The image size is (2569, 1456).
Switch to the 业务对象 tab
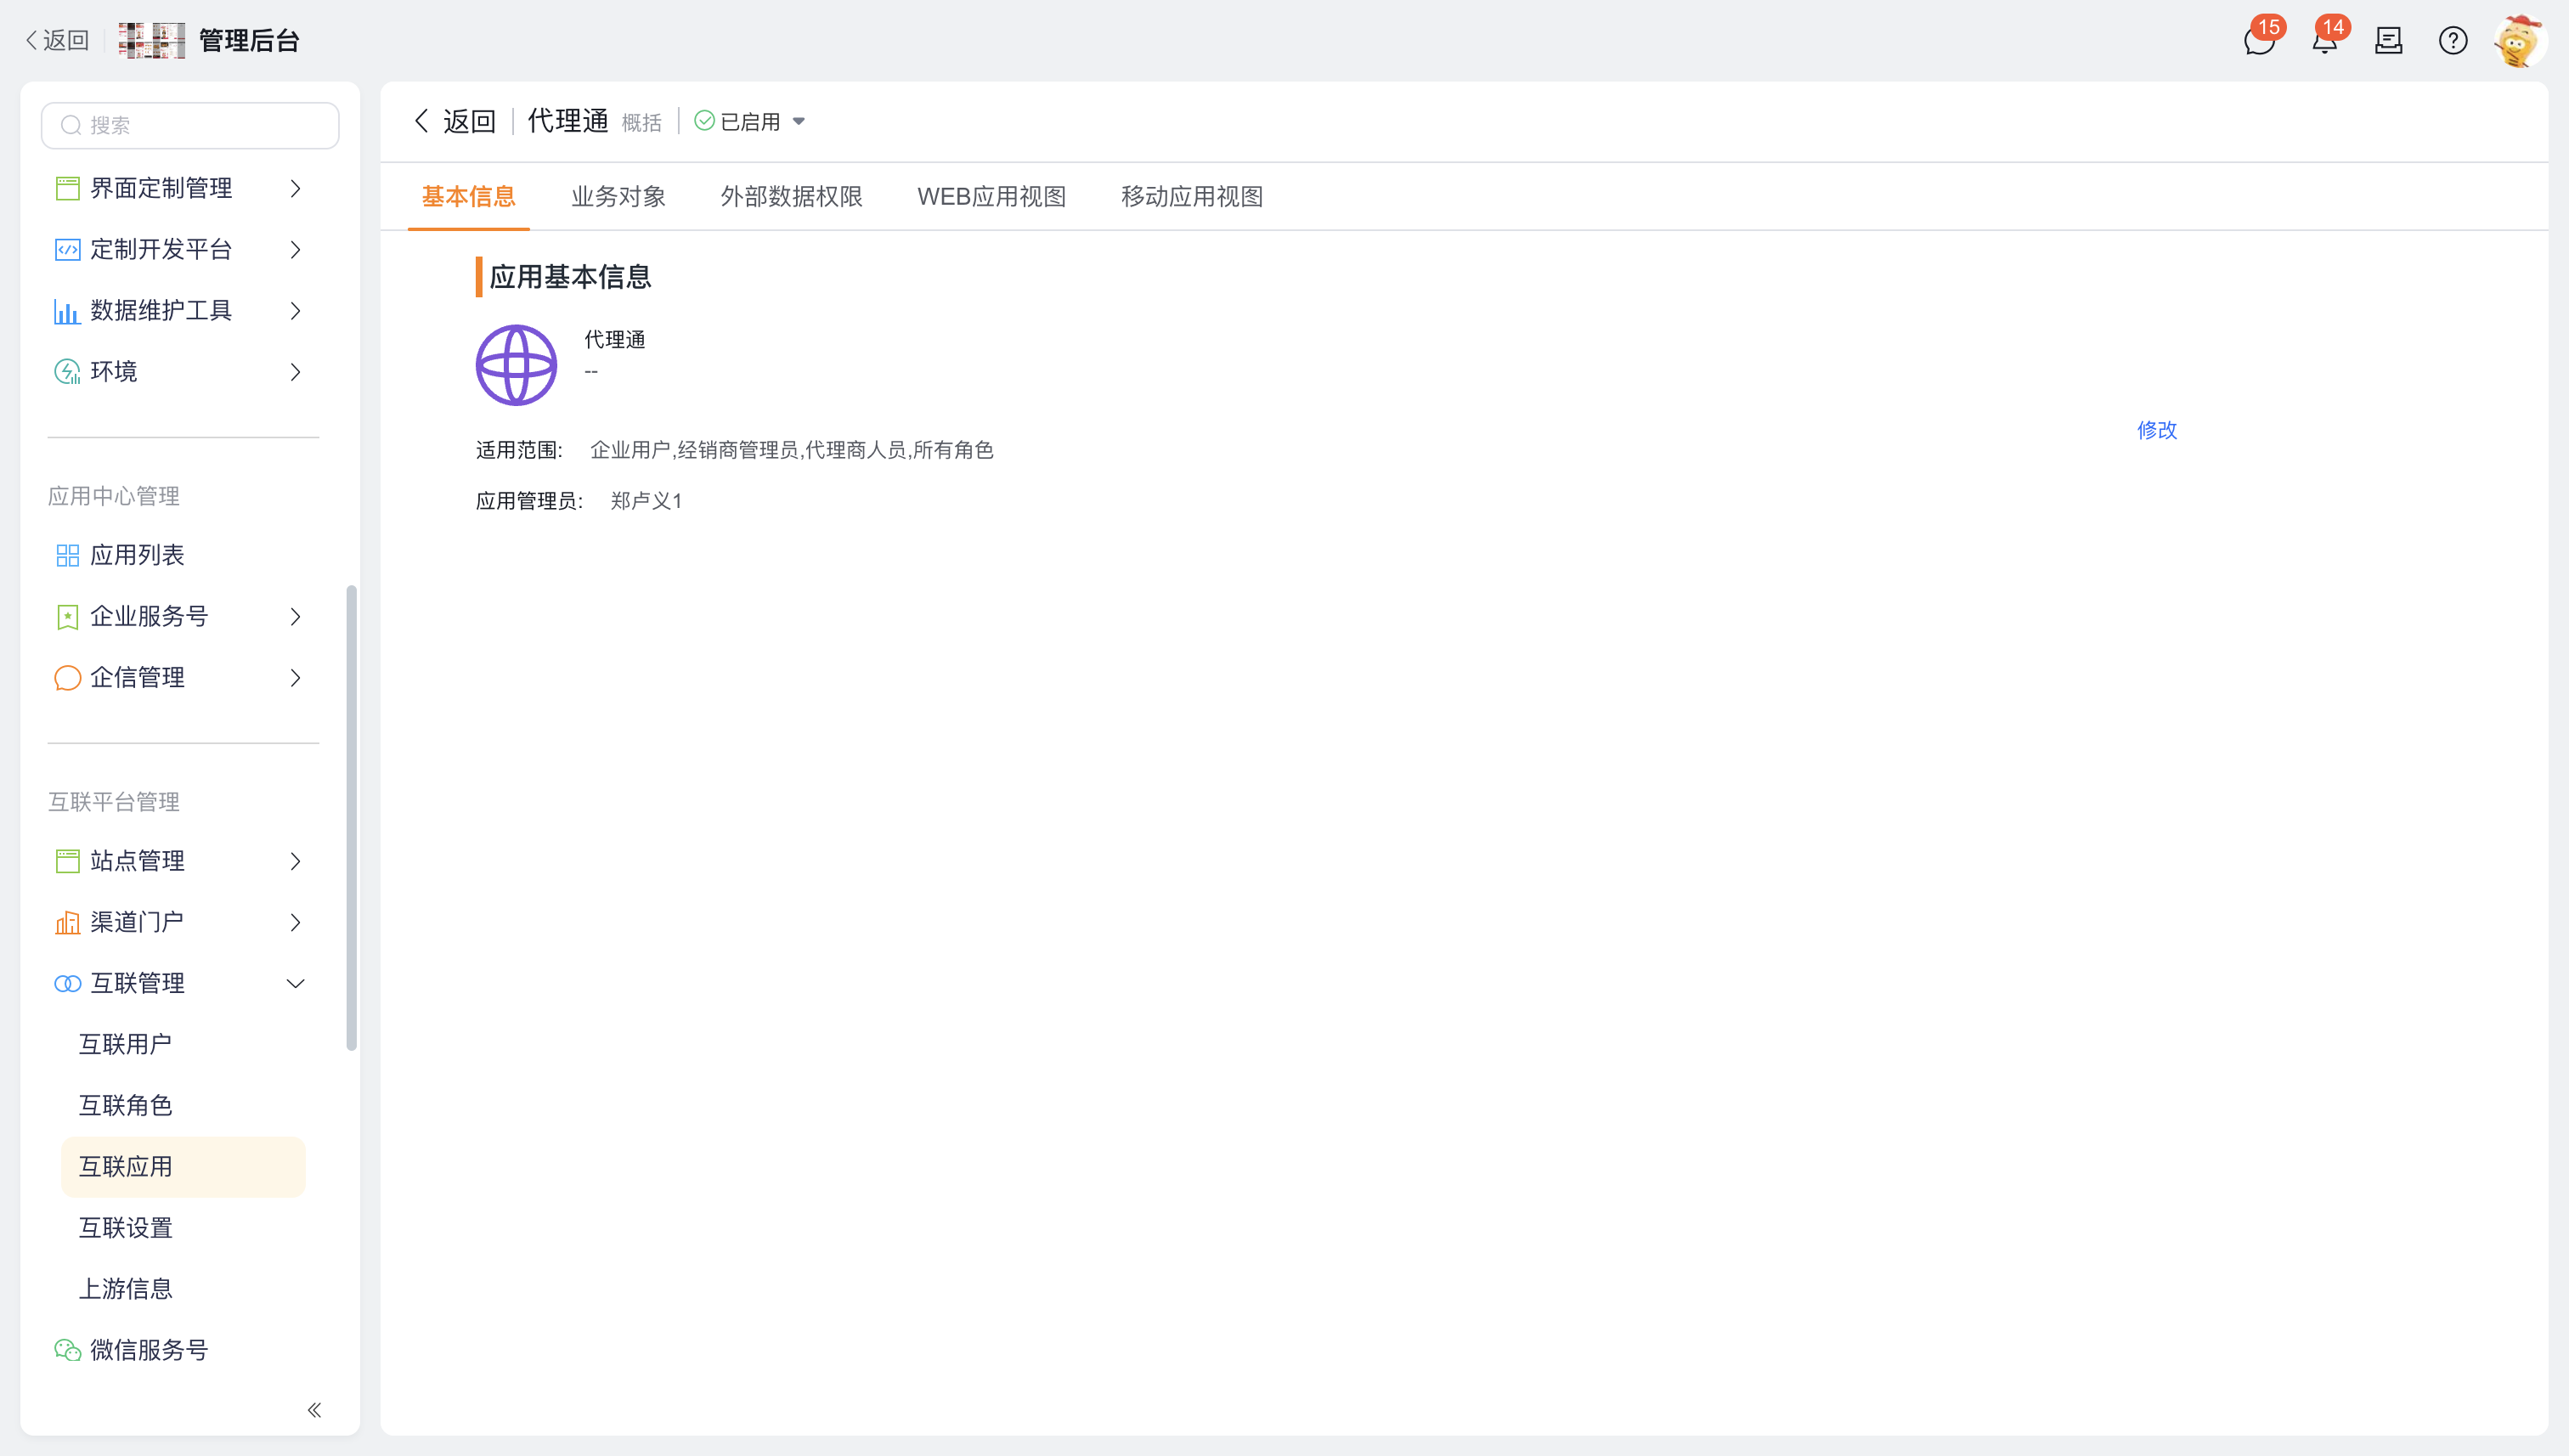[618, 197]
